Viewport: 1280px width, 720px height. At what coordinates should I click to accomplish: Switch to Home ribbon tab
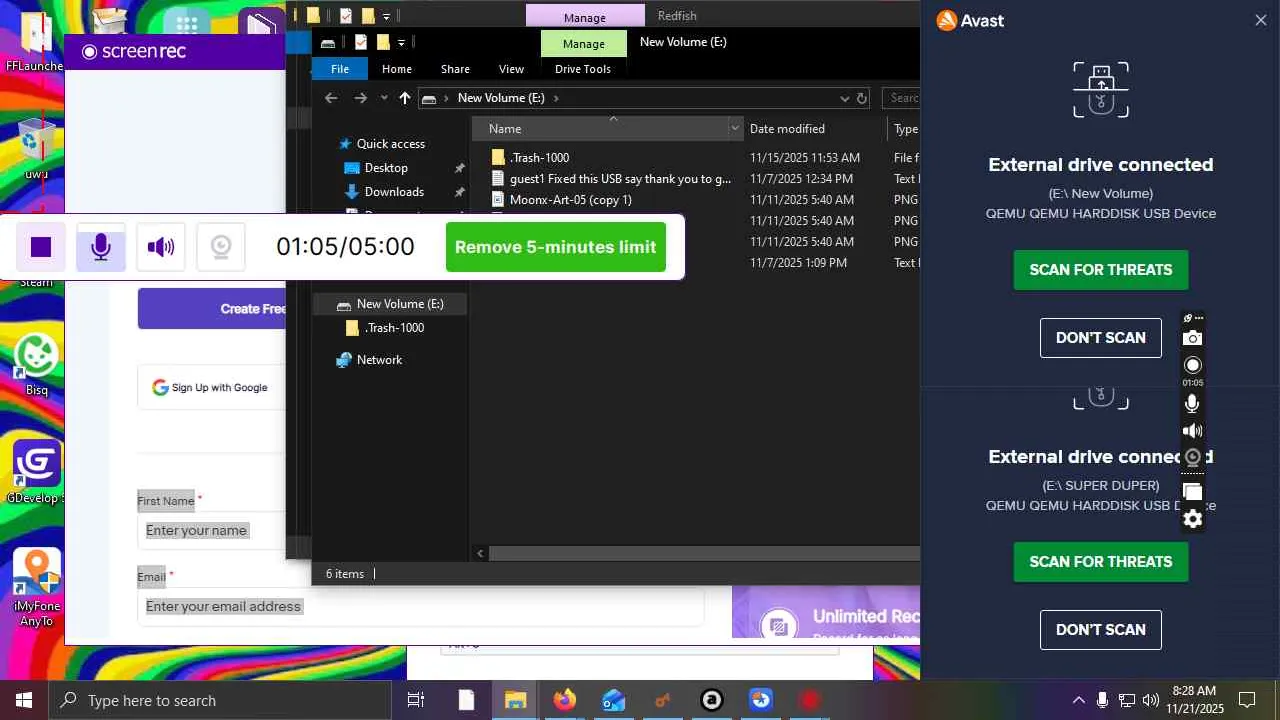(397, 69)
